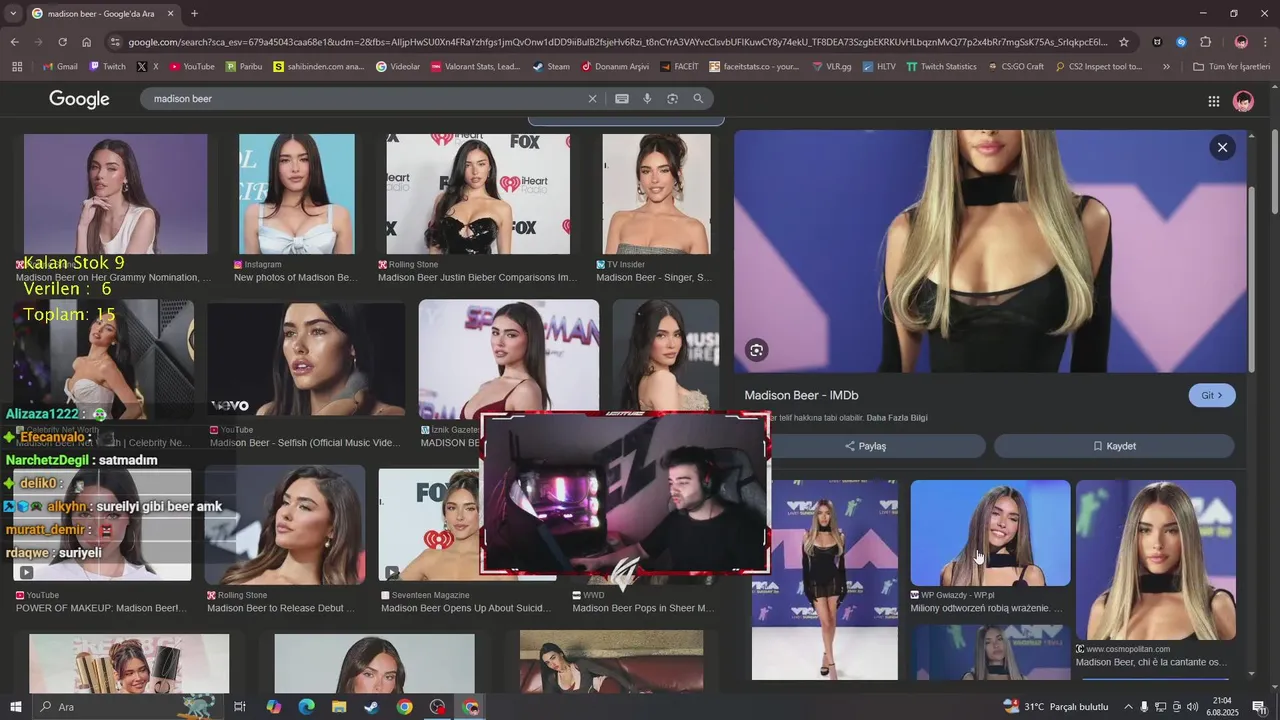Viewport: 1280px width, 720px height.
Task: Click the Google logo
Action: [79, 99]
